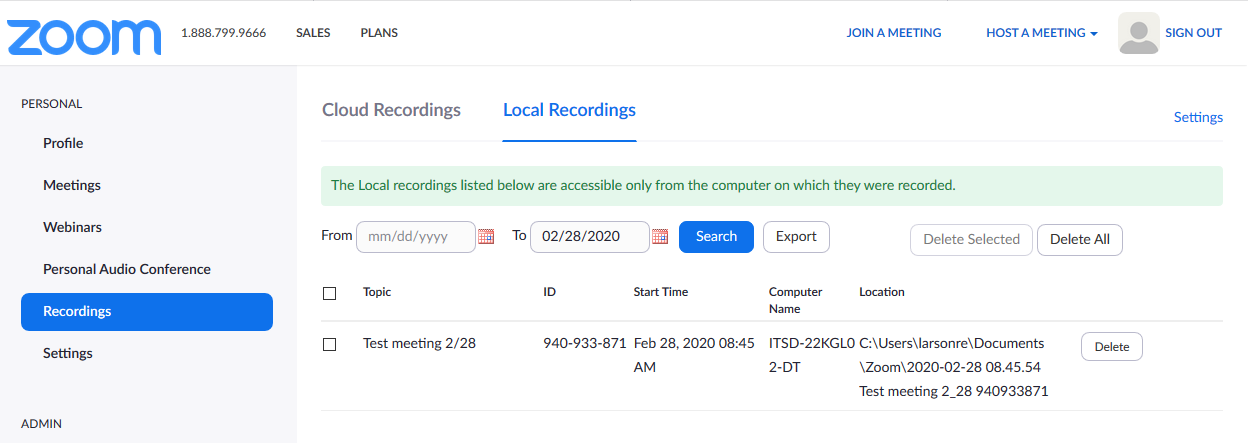Click the From date input field
Screen dimensions: 1248x443
(x=416, y=237)
